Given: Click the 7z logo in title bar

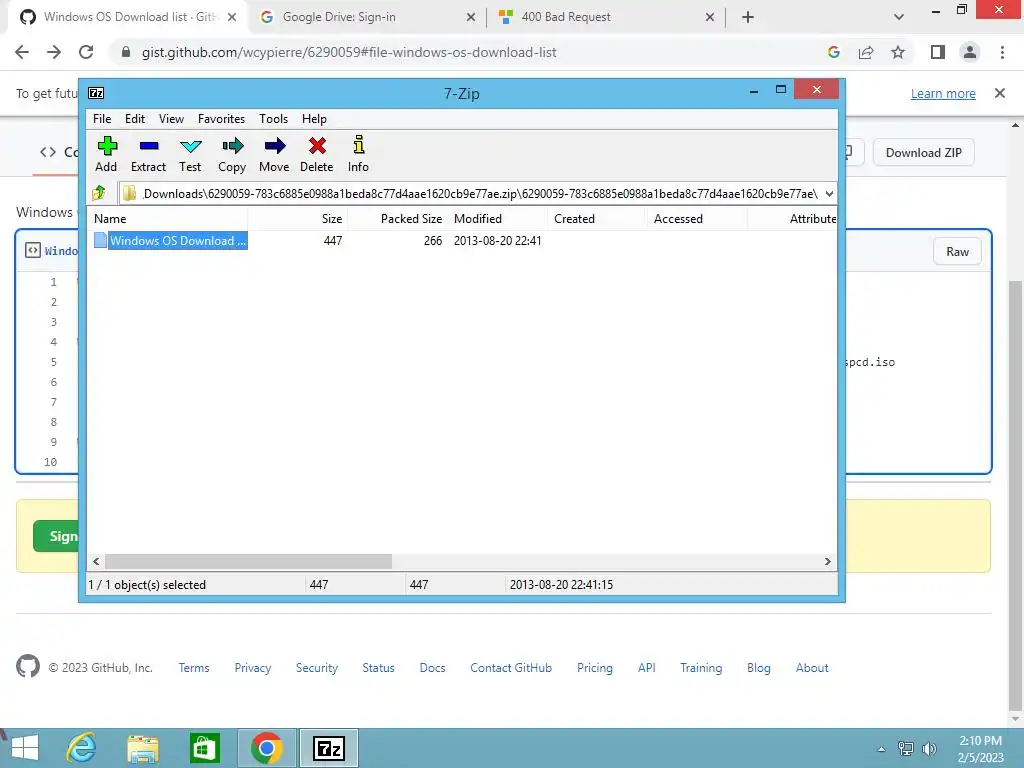Looking at the screenshot, I should click(96, 93).
